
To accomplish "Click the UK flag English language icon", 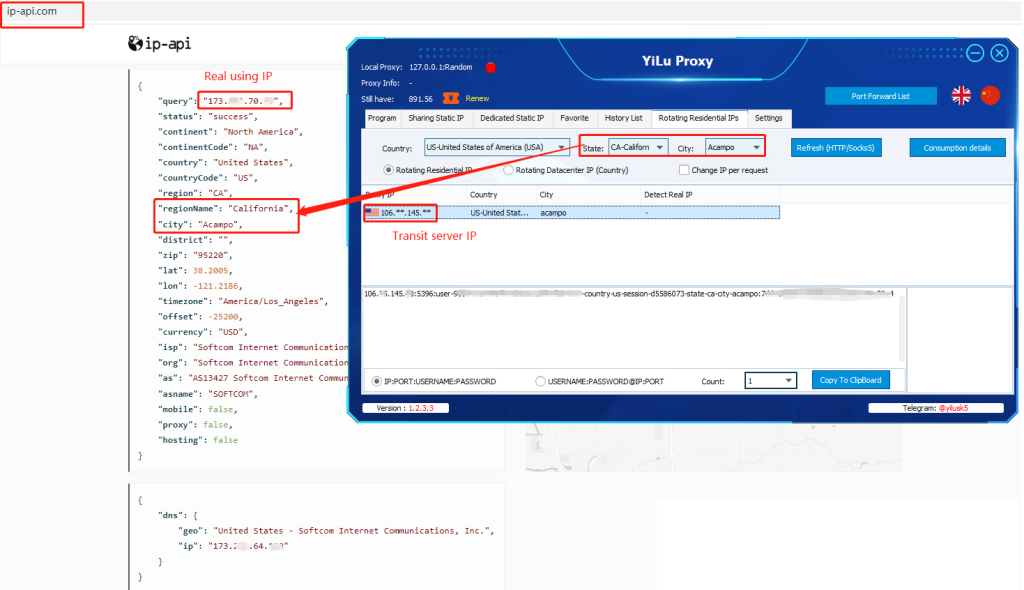I will (x=961, y=95).
